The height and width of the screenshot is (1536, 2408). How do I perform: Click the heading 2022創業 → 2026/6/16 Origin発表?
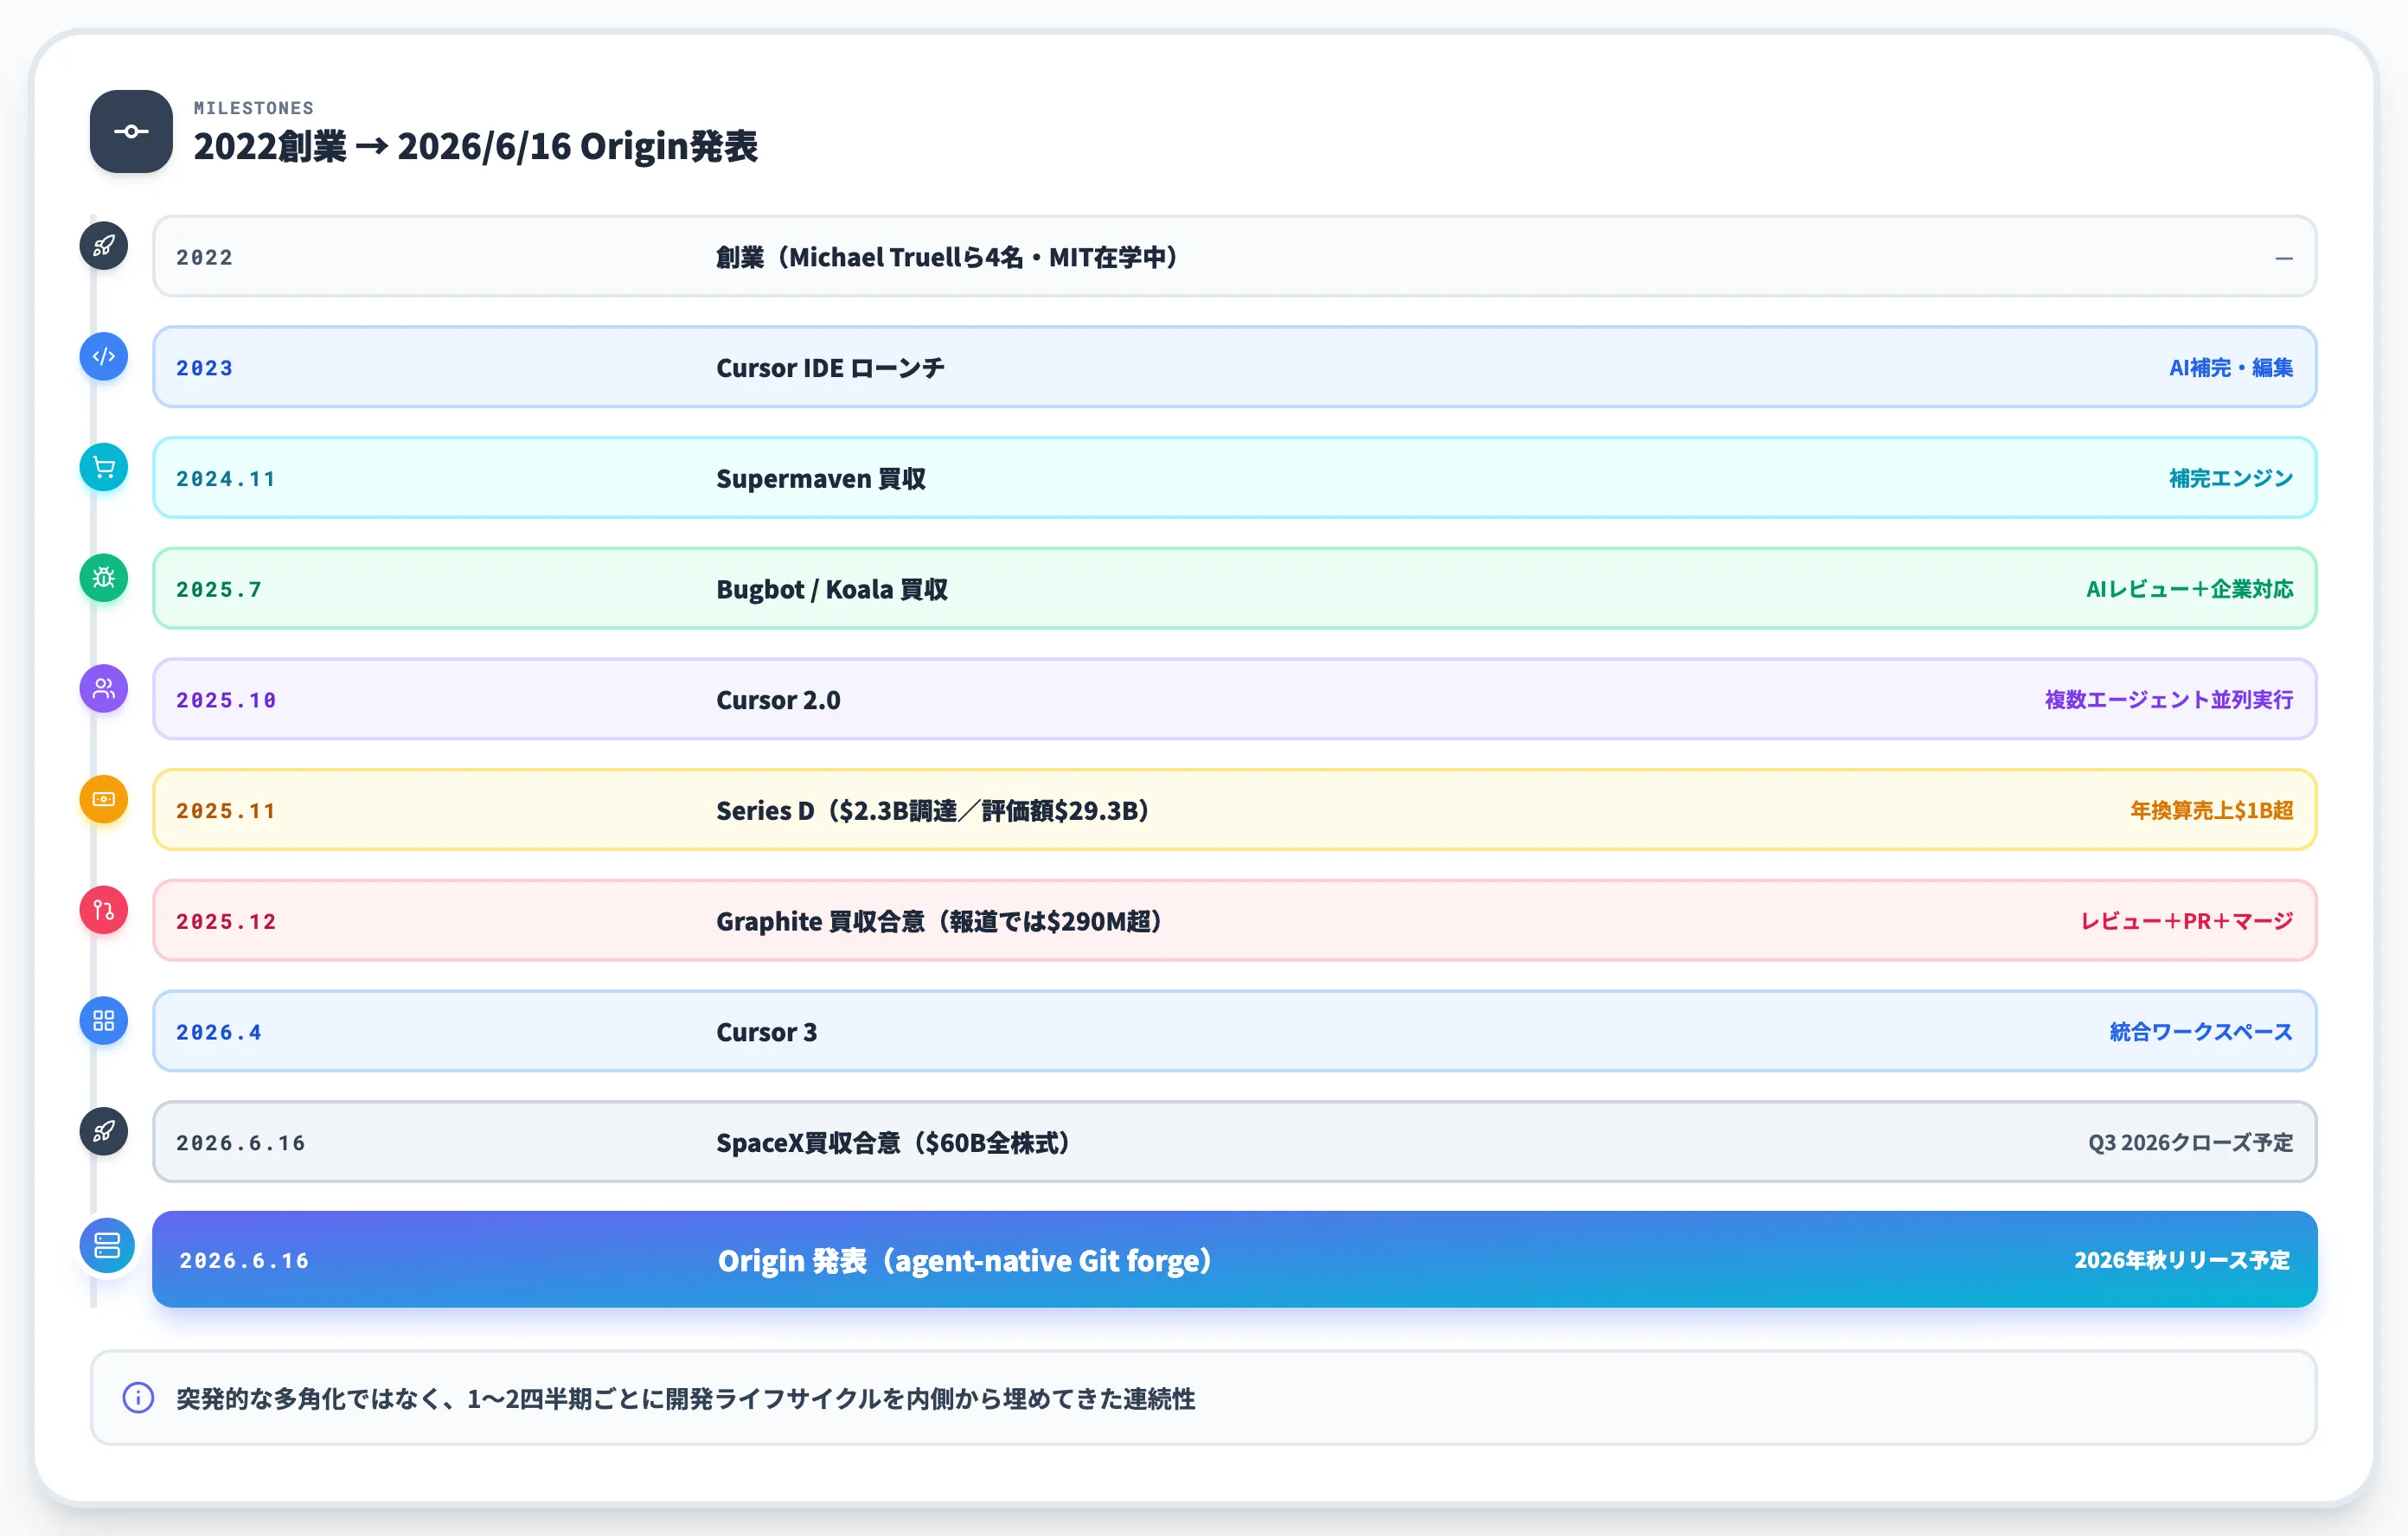click(476, 146)
